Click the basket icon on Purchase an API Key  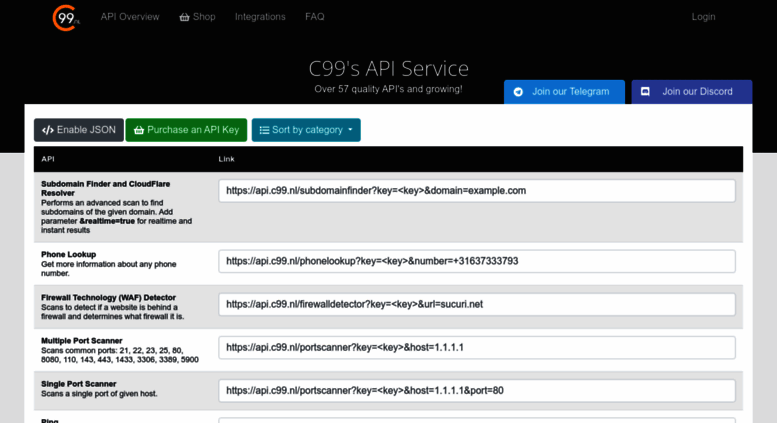coord(139,130)
